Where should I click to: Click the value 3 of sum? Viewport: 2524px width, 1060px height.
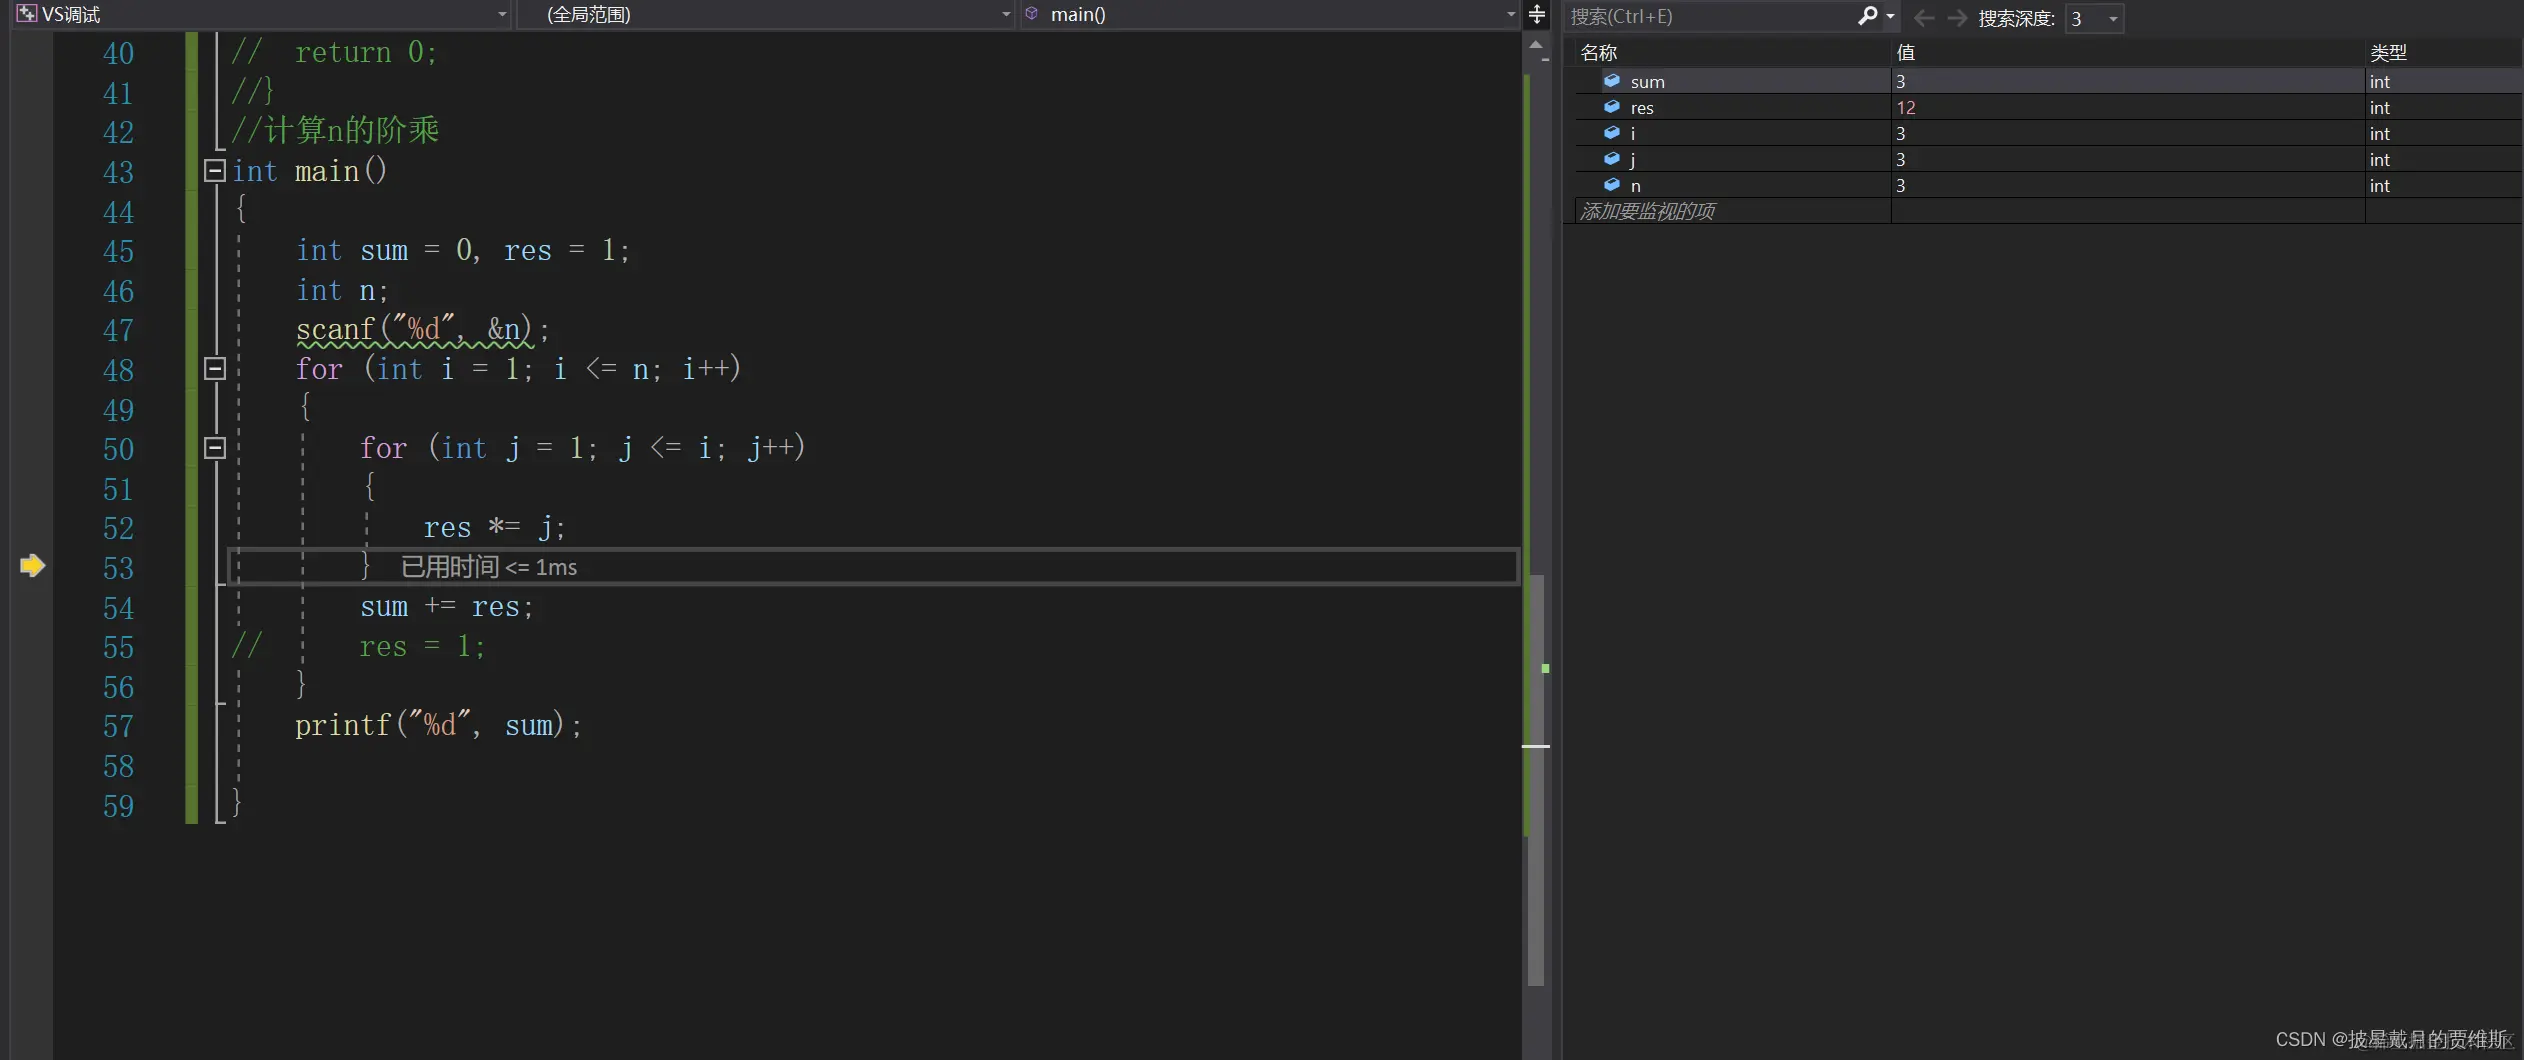1900,82
